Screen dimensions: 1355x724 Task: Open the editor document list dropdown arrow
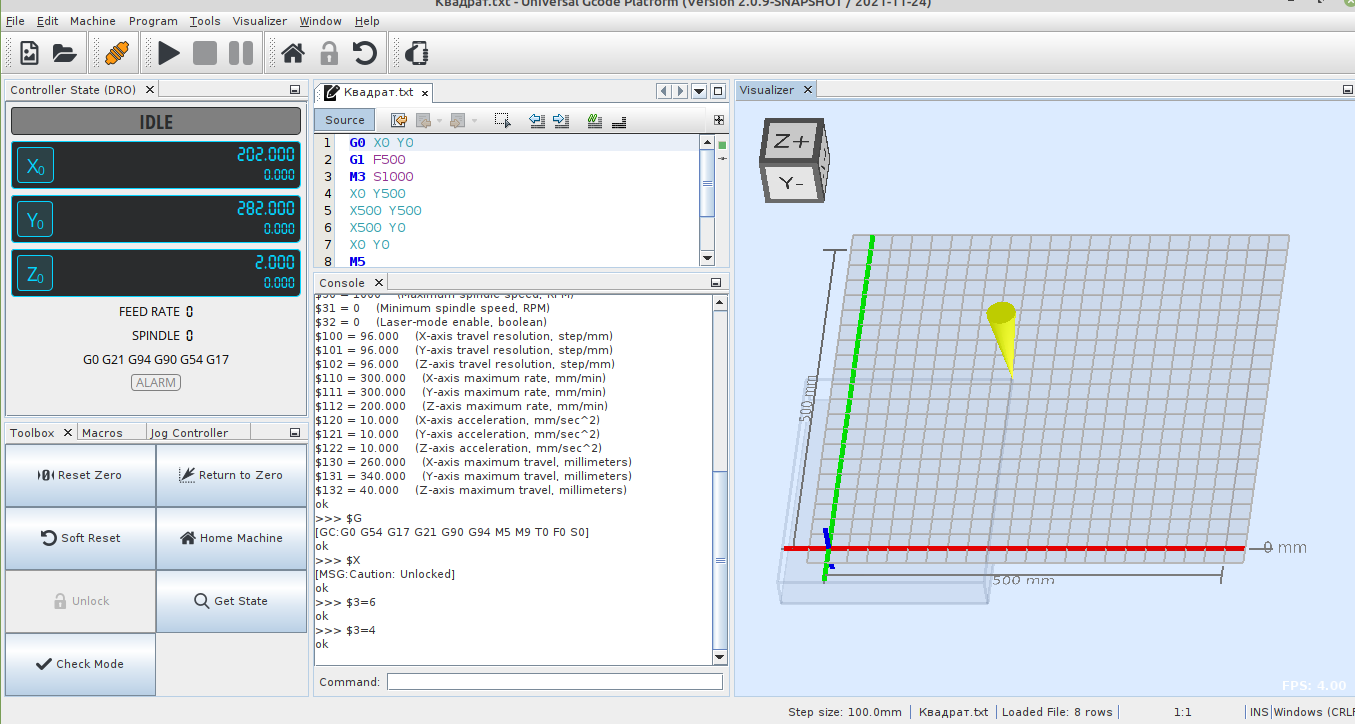click(x=699, y=91)
